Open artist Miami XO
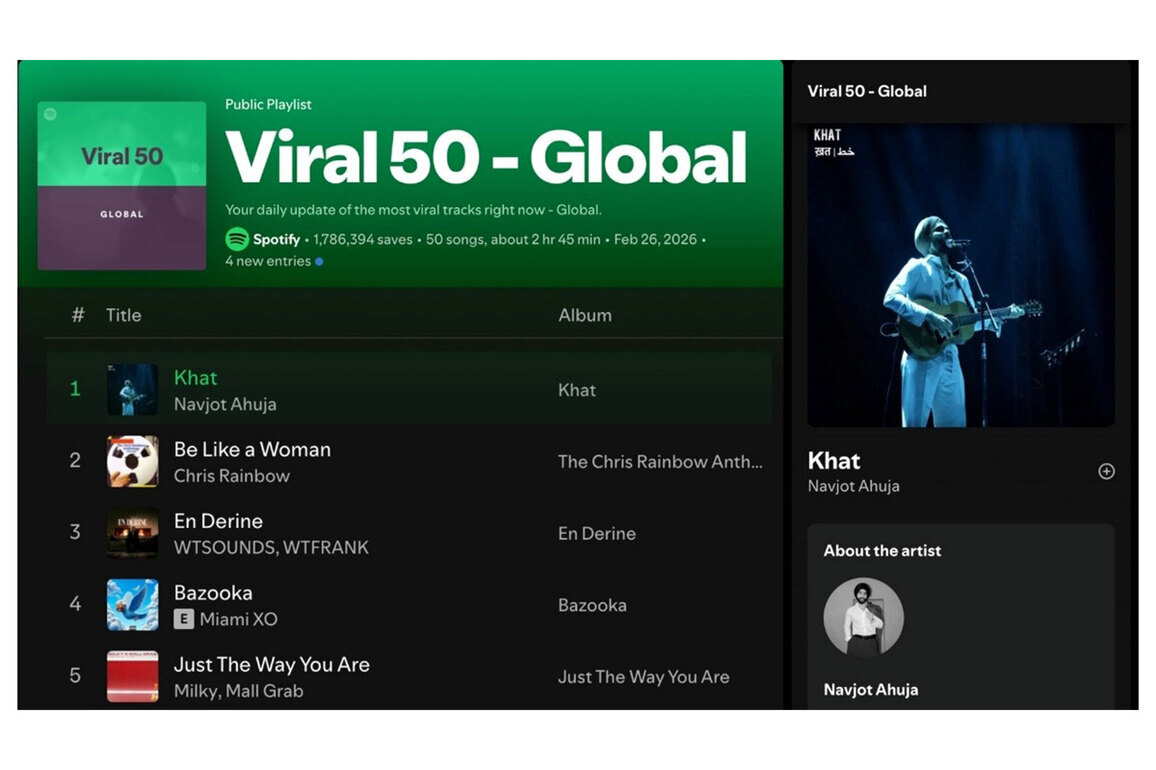Image resolution: width=1156 pixels, height=770 pixels. click(x=238, y=619)
